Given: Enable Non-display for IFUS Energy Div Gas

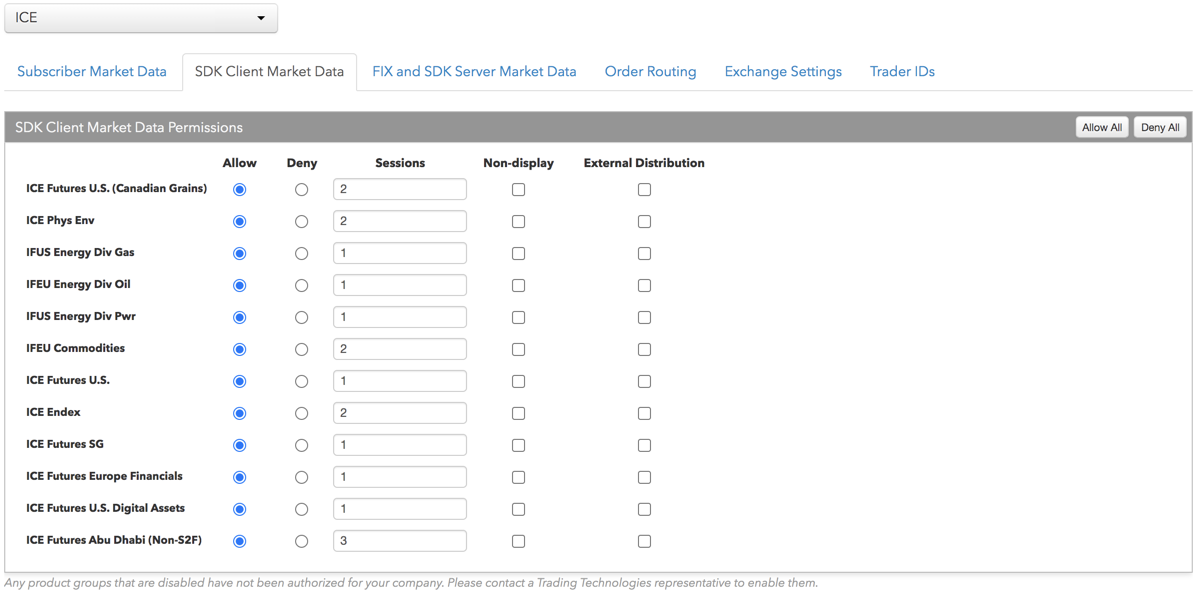Looking at the screenshot, I should (518, 254).
